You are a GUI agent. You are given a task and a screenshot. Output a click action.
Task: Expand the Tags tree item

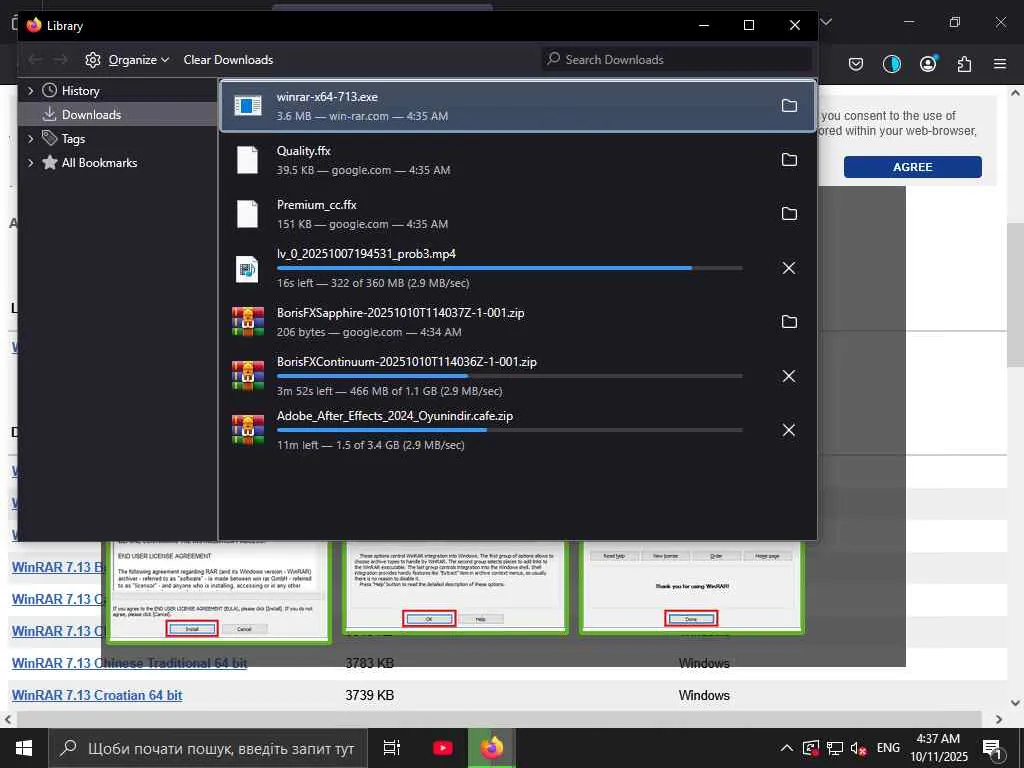click(30, 138)
